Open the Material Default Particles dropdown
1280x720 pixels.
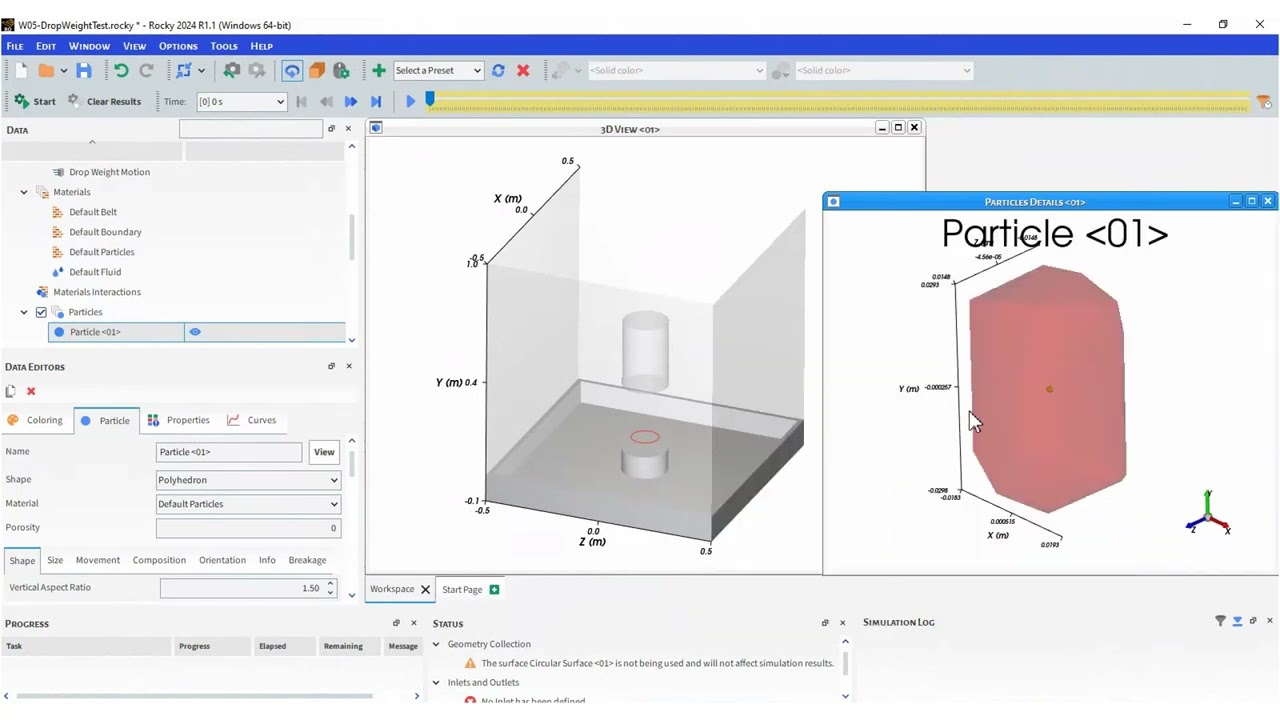coord(248,504)
